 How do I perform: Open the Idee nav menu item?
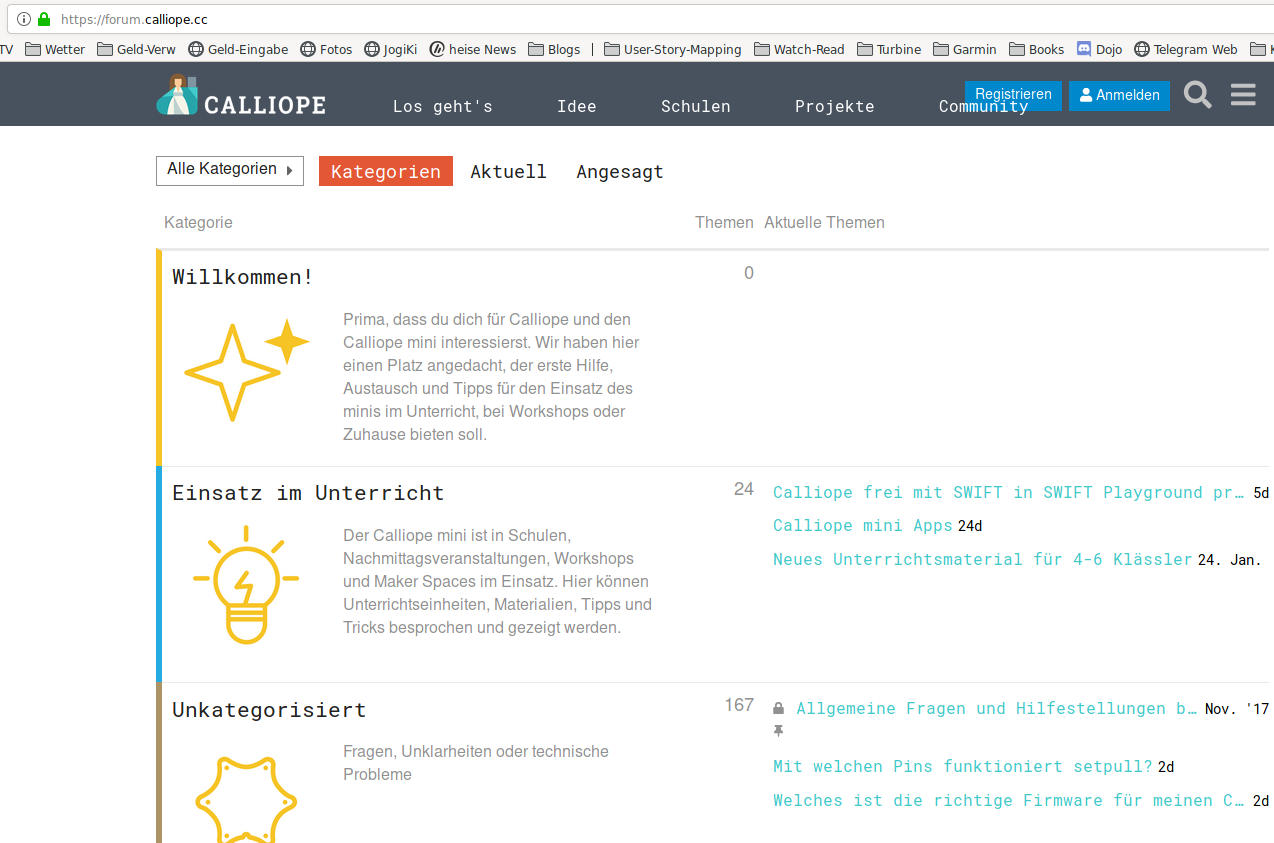(577, 106)
